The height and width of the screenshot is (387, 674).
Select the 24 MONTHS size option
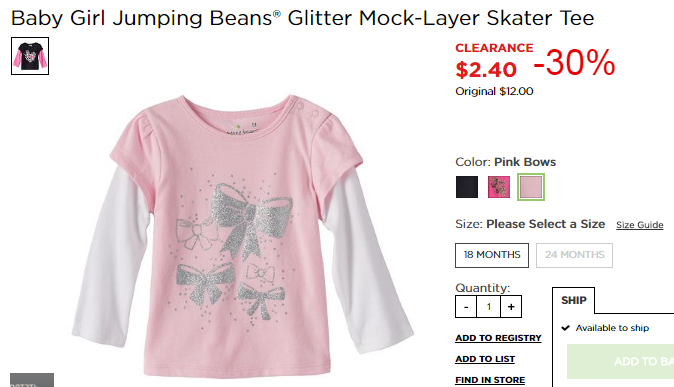[x=574, y=255]
